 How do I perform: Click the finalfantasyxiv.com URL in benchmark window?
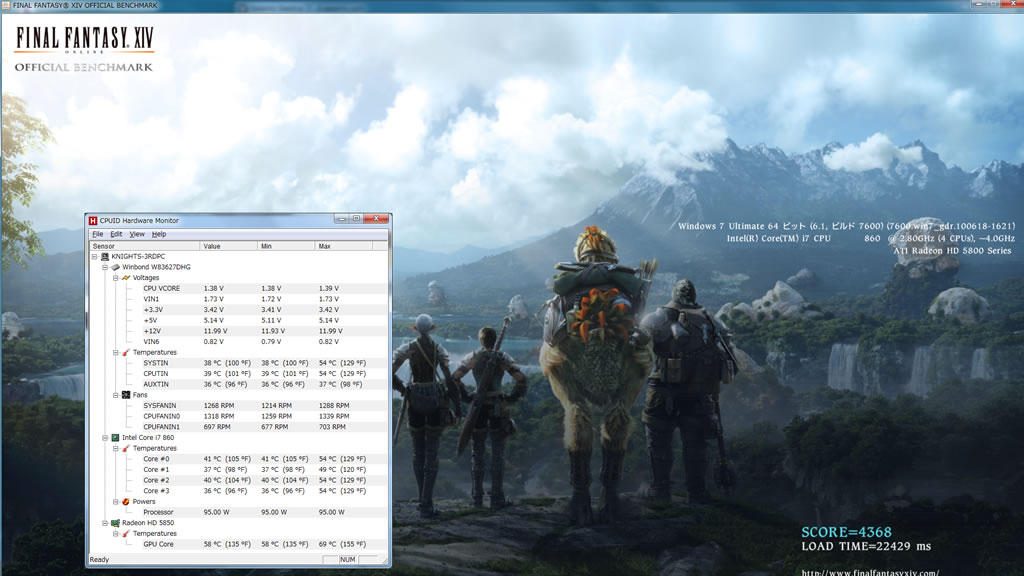click(871, 572)
